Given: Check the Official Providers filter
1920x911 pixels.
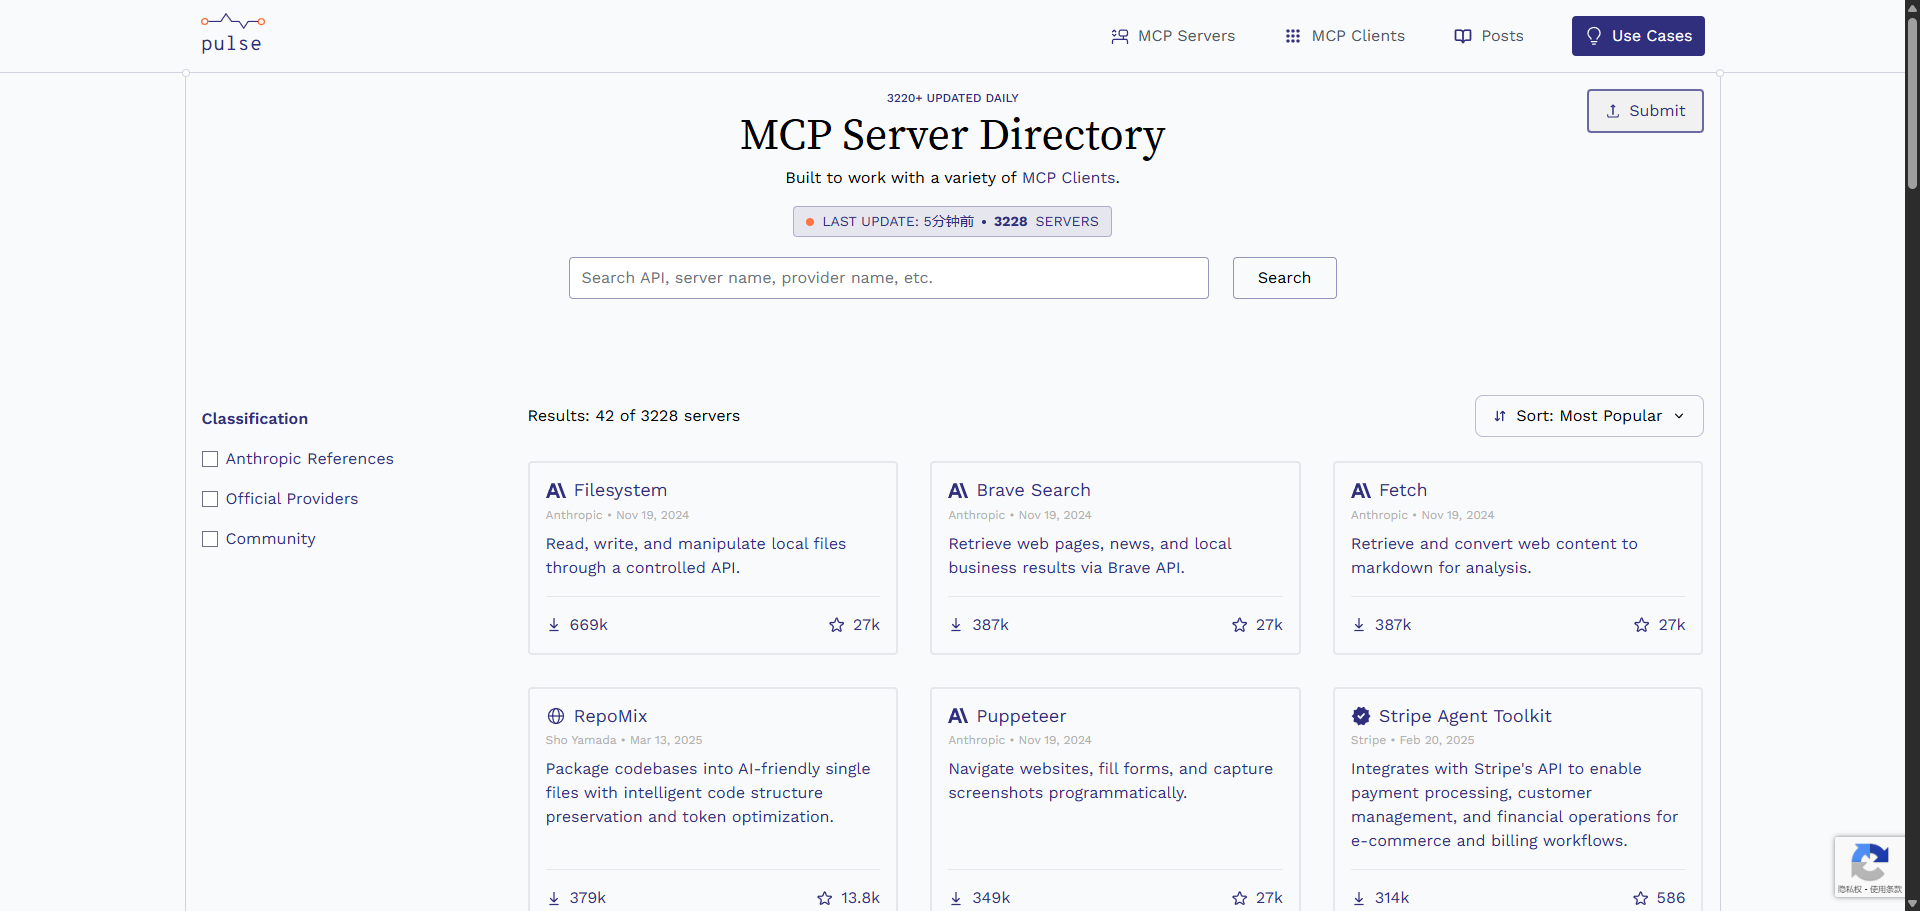Looking at the screenshot, I should click(210, 499).
